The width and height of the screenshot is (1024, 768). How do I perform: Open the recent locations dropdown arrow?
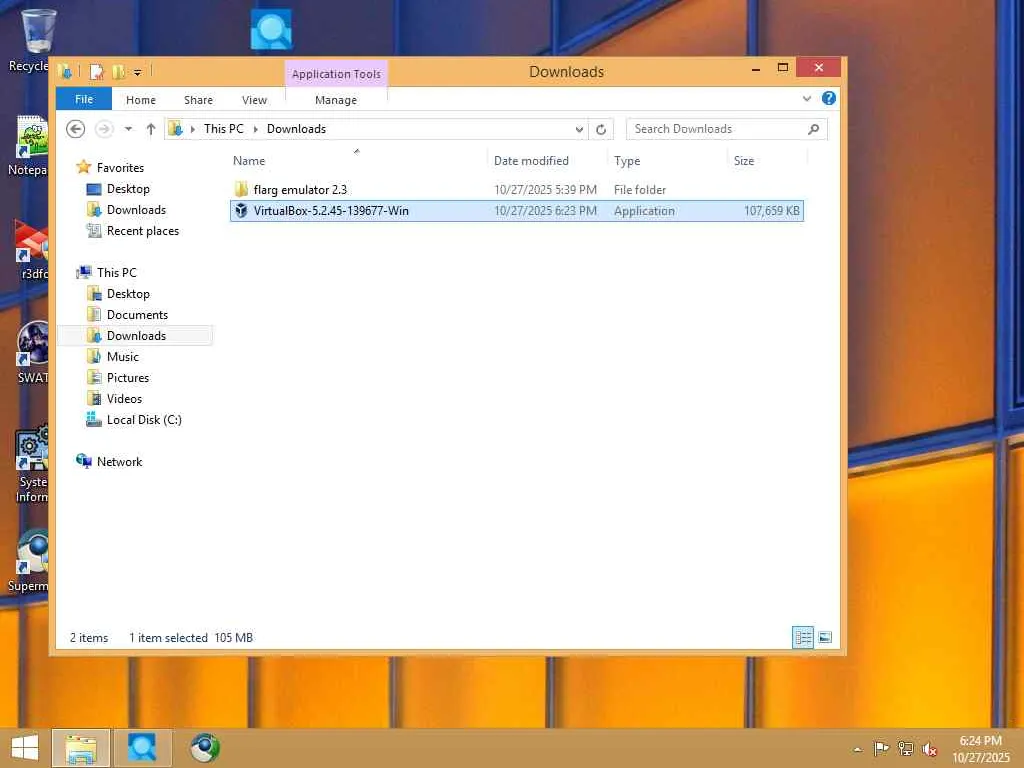coord(129,129)
